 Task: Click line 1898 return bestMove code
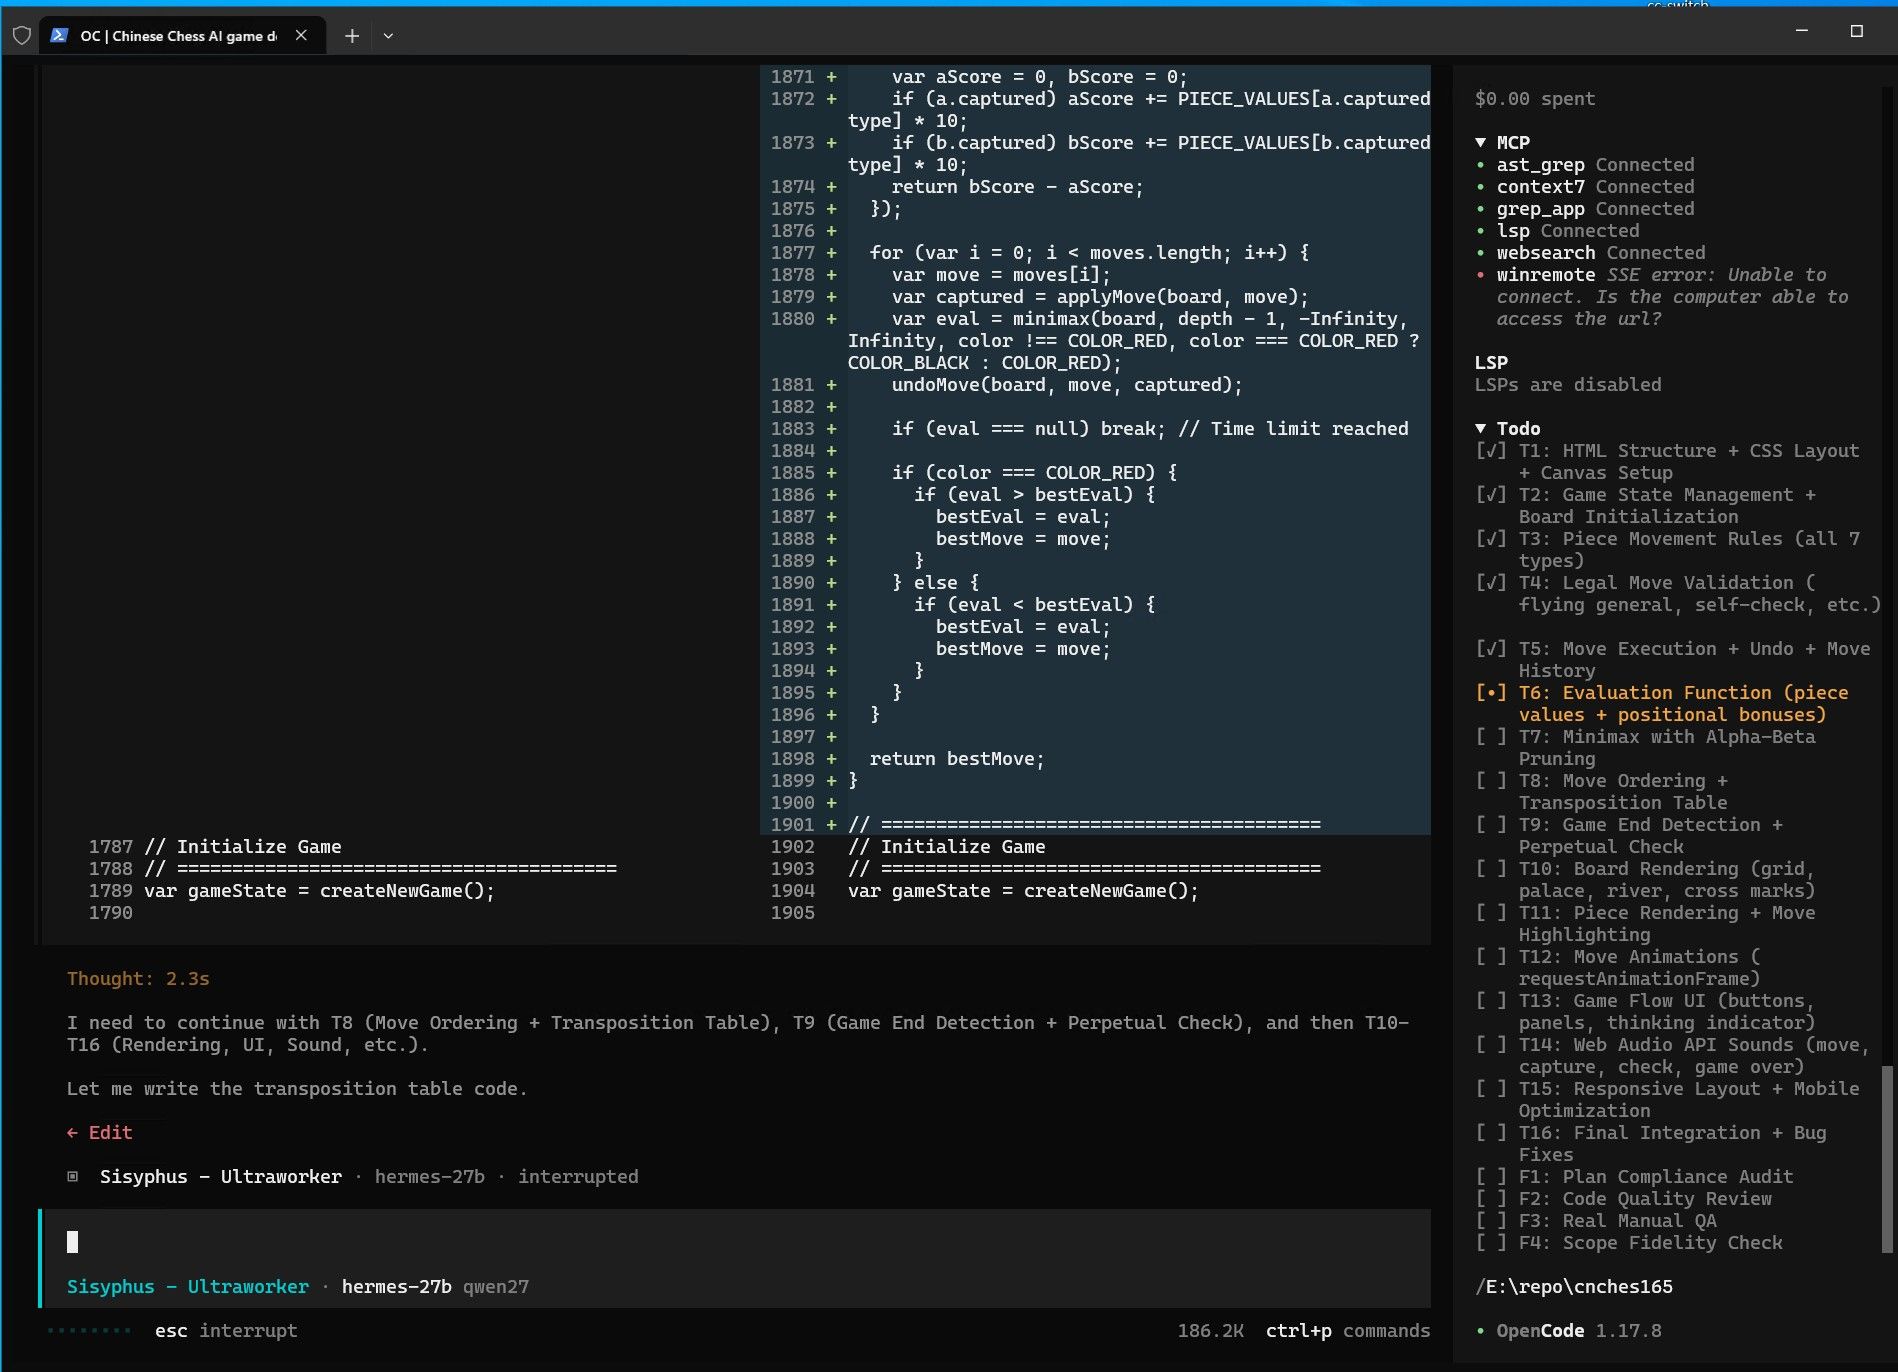957,759
